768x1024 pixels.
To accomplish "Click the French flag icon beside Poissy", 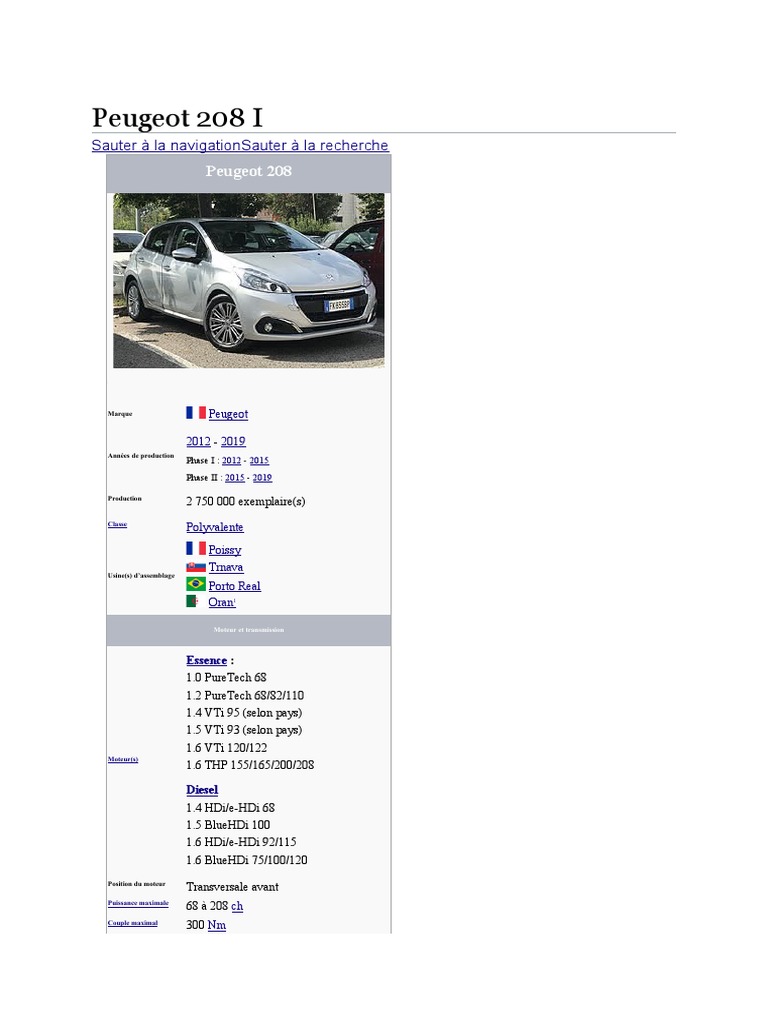I will point(196,549).
